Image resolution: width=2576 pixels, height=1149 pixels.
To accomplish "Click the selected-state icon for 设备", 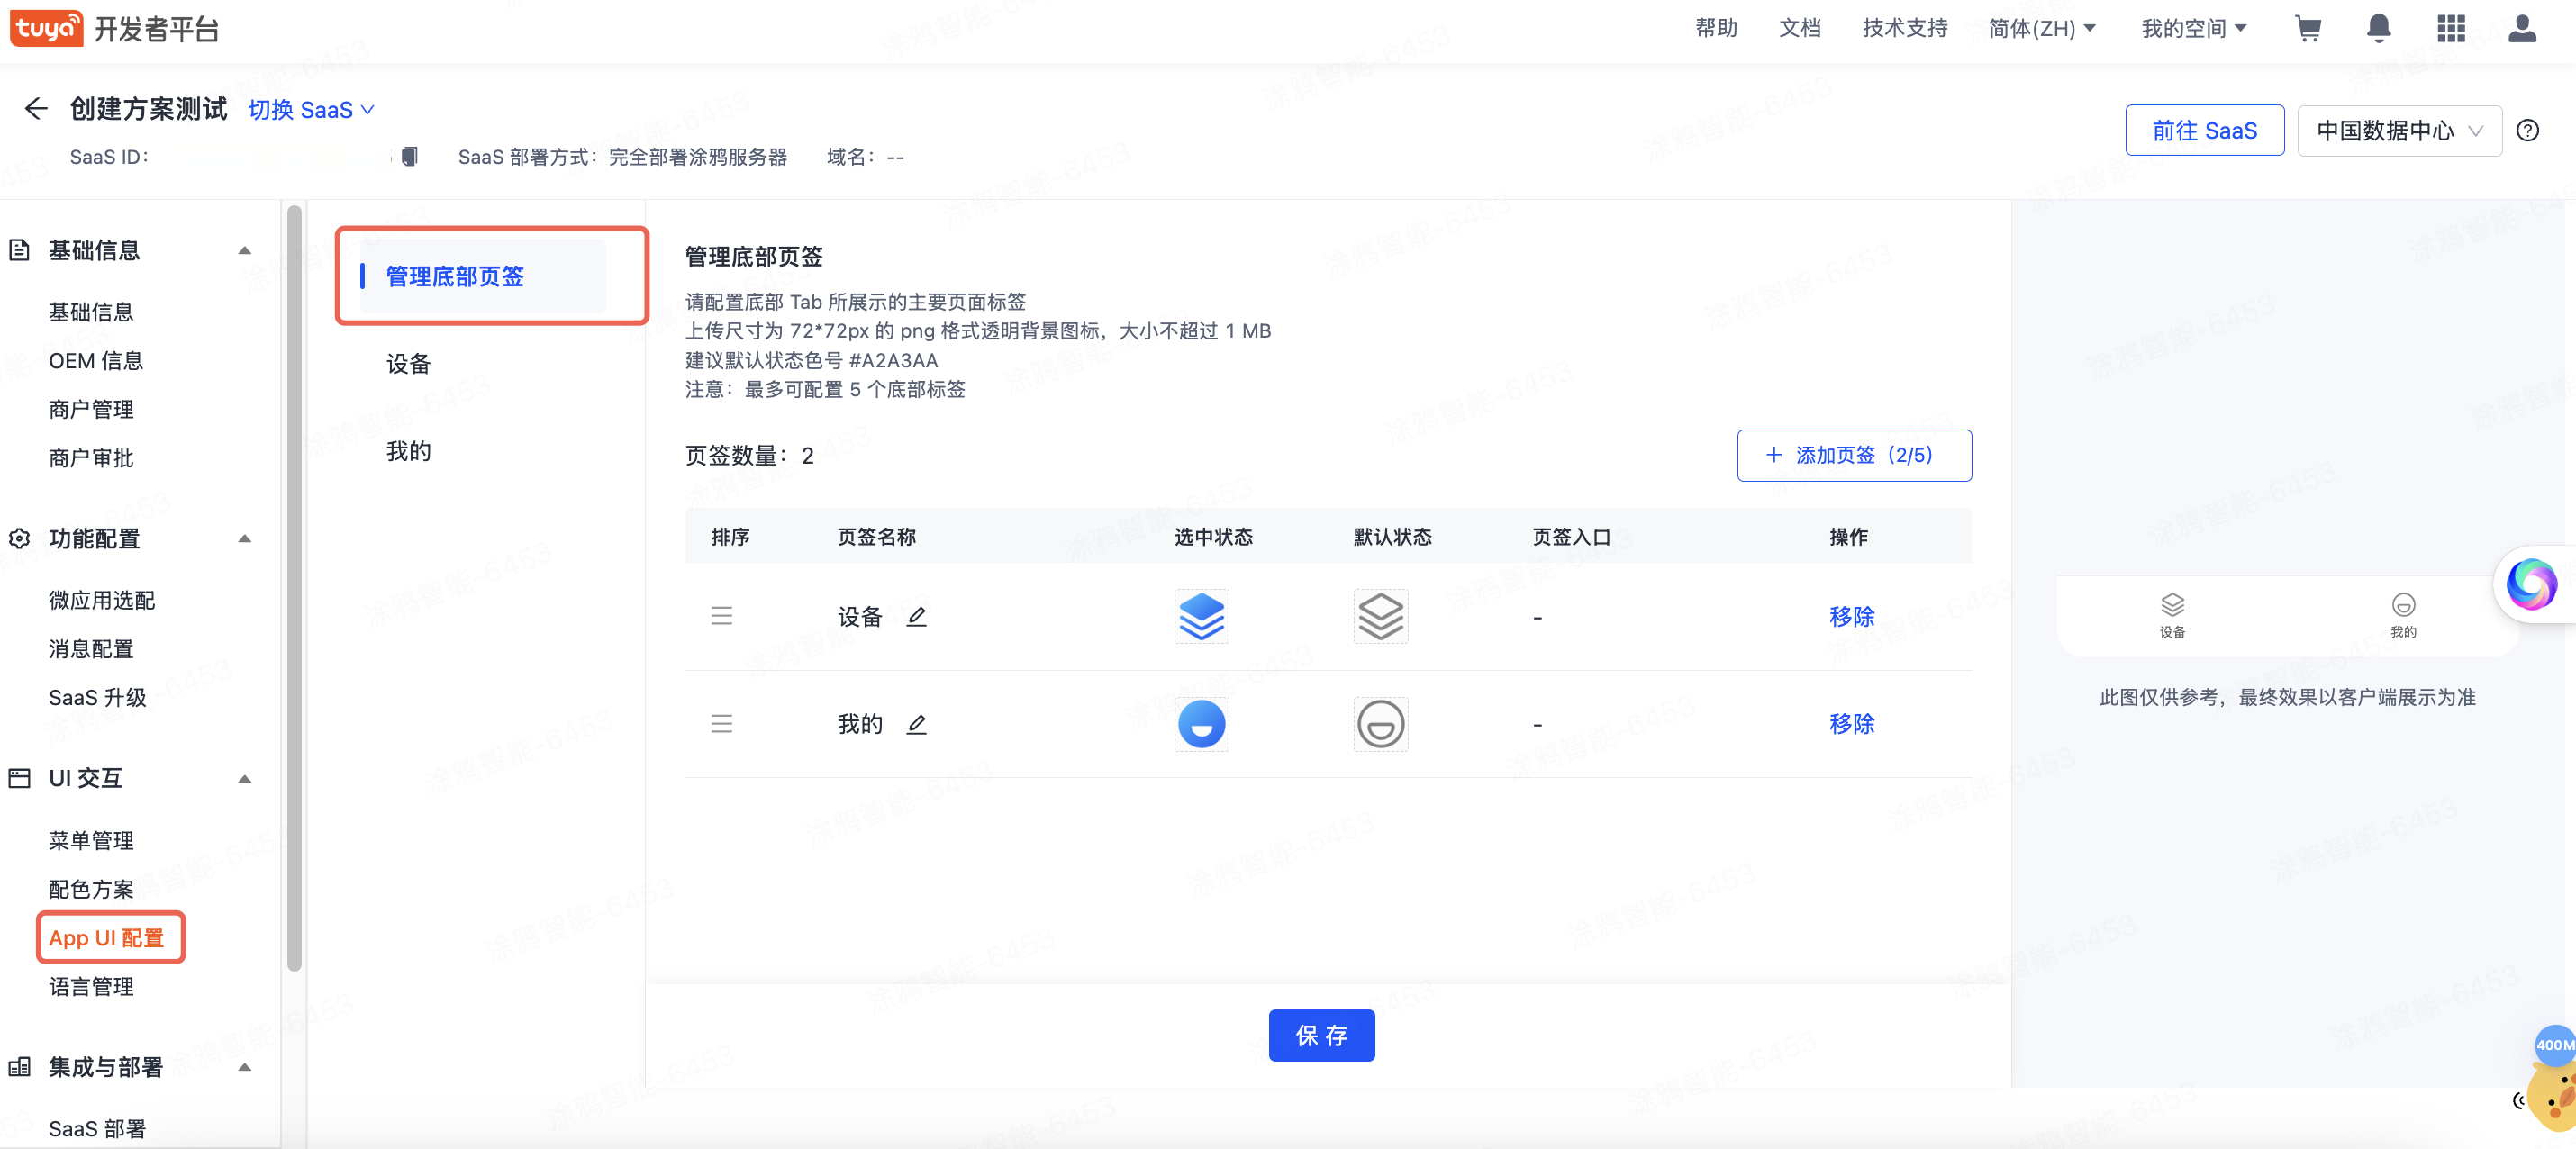I will (1201, 617).
